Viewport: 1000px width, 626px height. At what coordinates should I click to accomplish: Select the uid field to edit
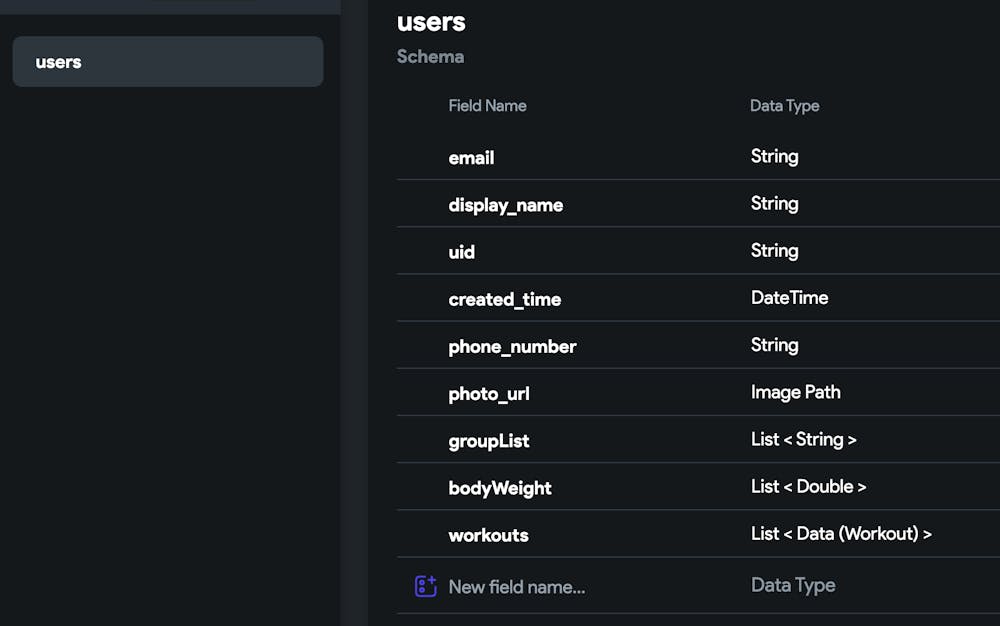coord(461,251)
